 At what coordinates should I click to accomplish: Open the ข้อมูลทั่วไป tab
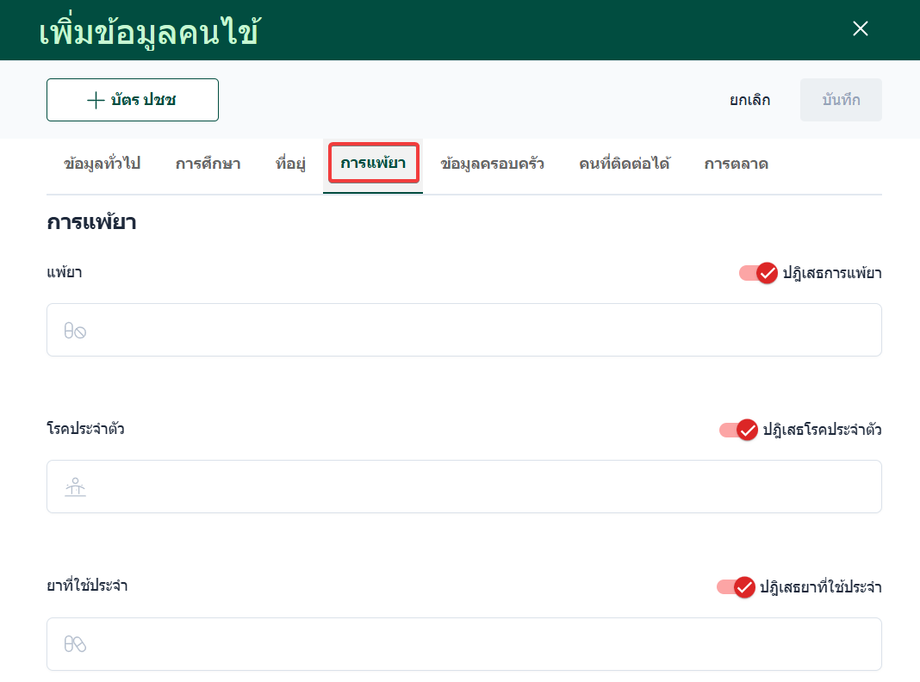pyautogui.click(x=102, y=164)
